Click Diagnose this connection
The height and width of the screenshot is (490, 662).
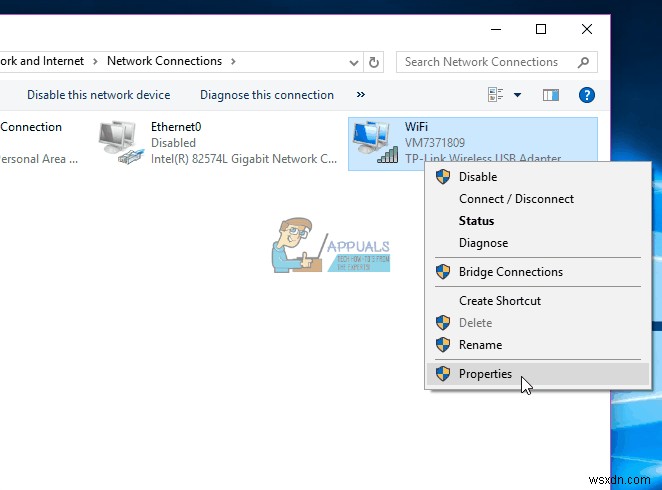click(267, 95)
